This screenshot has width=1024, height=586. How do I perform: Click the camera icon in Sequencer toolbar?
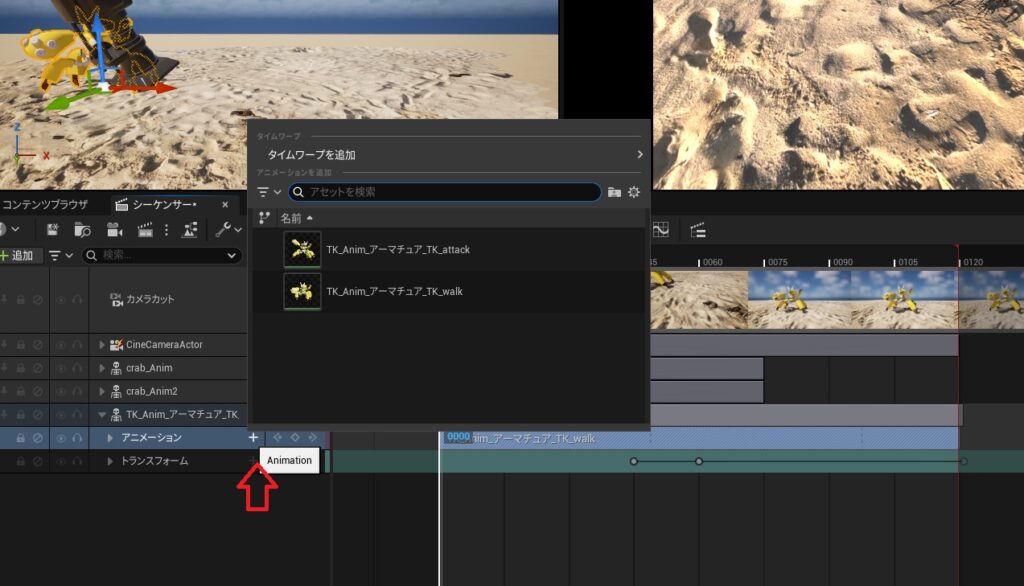point(114,230)
